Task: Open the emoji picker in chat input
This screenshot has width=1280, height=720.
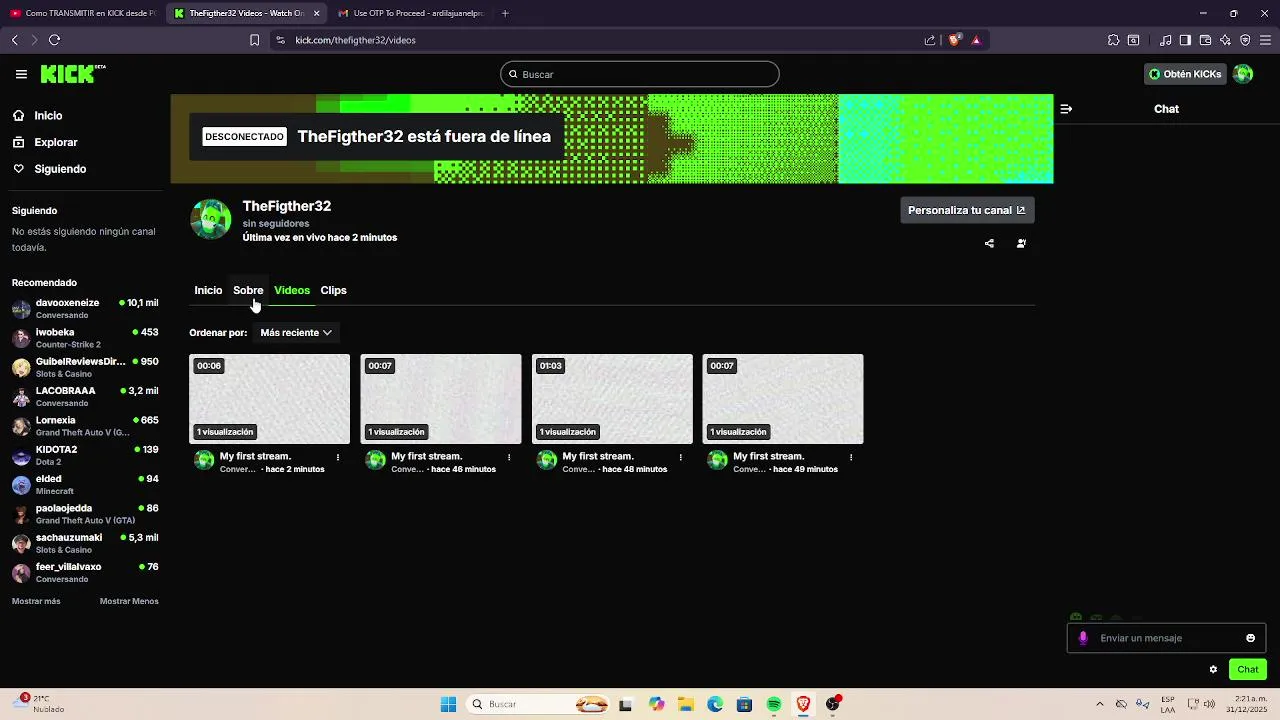Action: [1250, 638]
